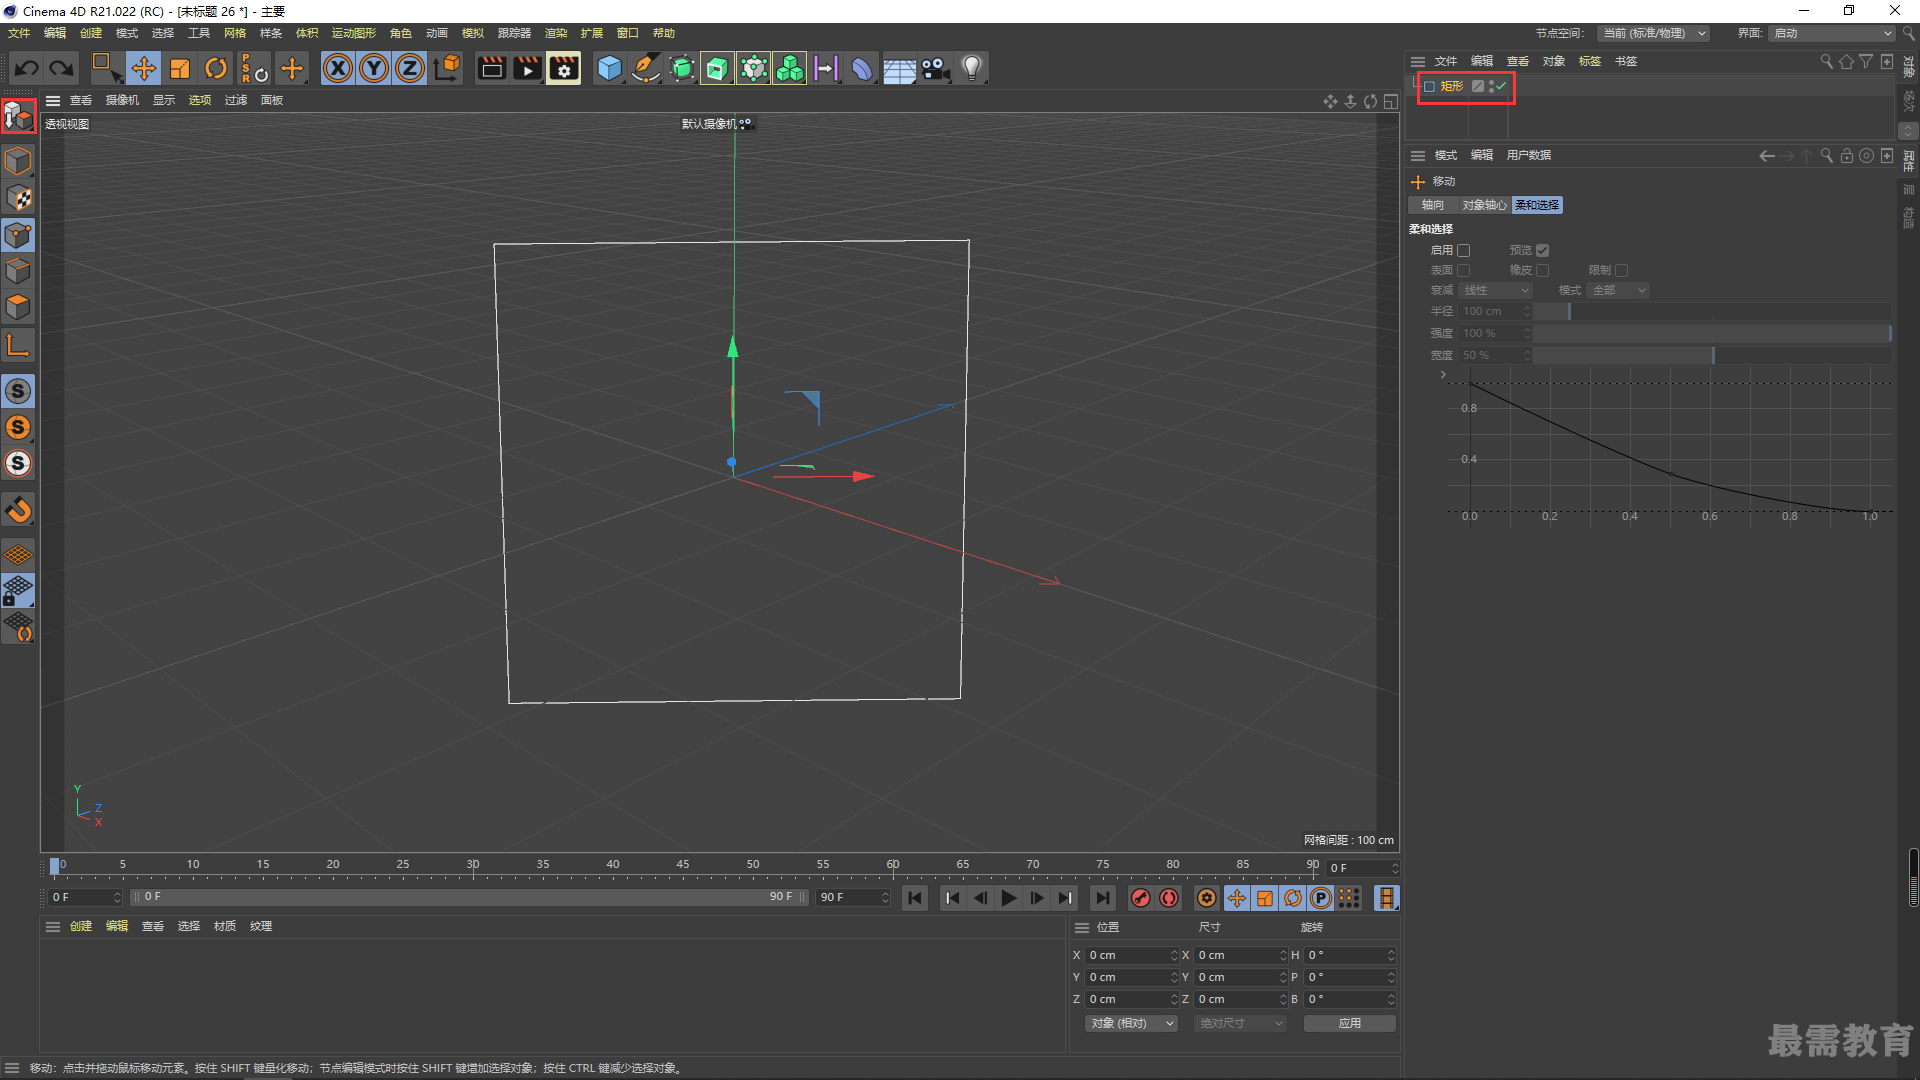Toggle the 矩形 object enable checkmark
The height and width of the screenshot is (1080, 1920).
(1501, 86)
